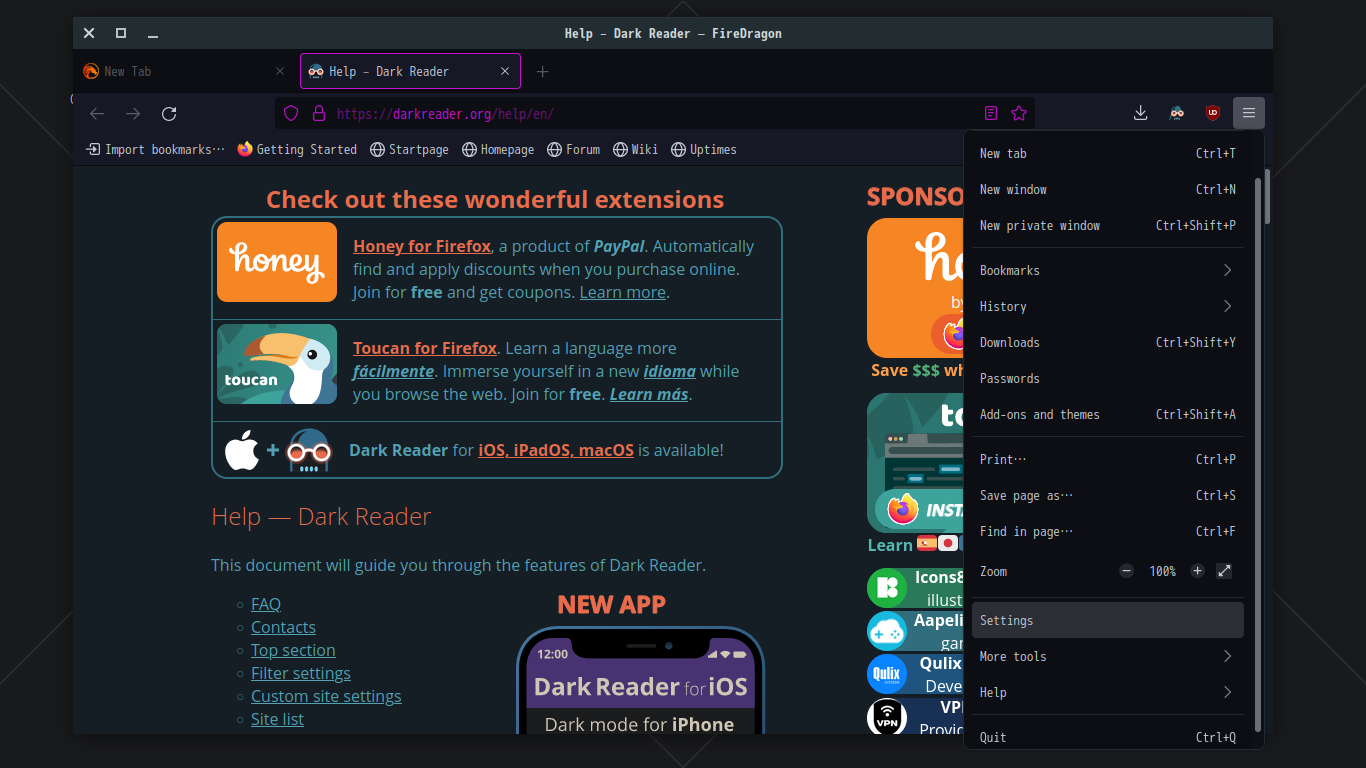
Task: Close the Help – Dark Reader tab
Action: tap(505, 71)
